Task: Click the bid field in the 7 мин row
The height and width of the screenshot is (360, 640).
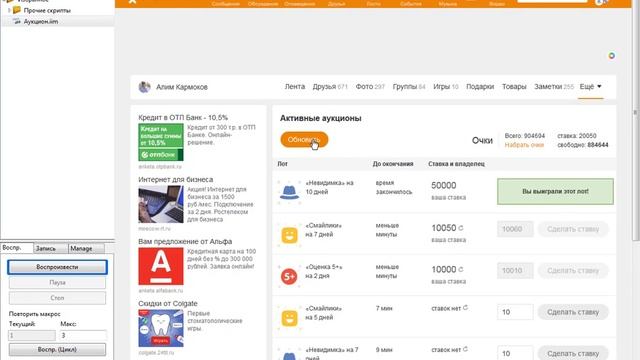Action: click(515, 312)
